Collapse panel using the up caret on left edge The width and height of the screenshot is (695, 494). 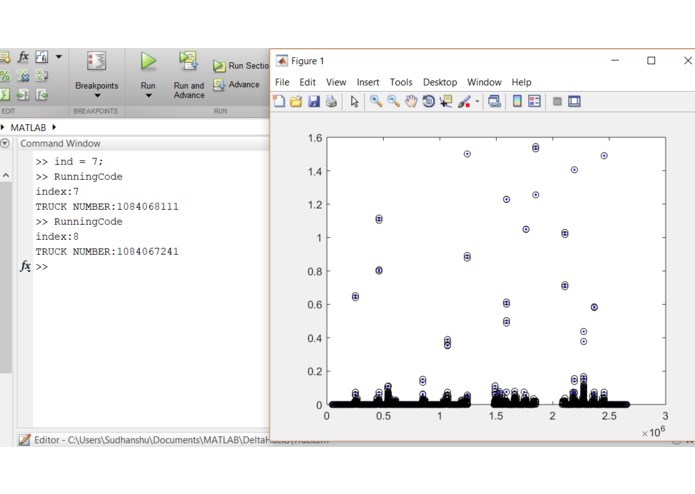pos(6,175)
